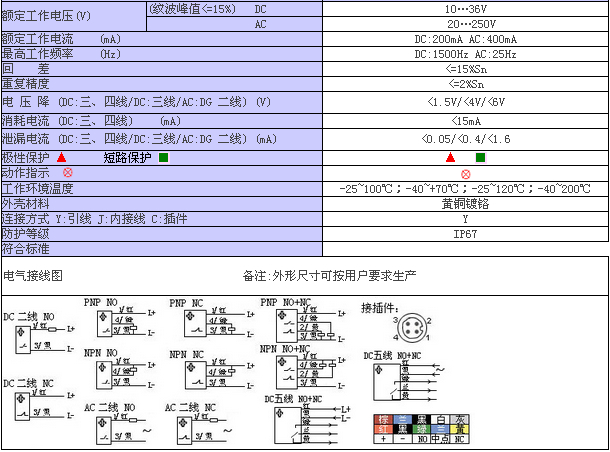Open the PNP NO wiring diagram

pyautogui.click(x=120, y=318)
